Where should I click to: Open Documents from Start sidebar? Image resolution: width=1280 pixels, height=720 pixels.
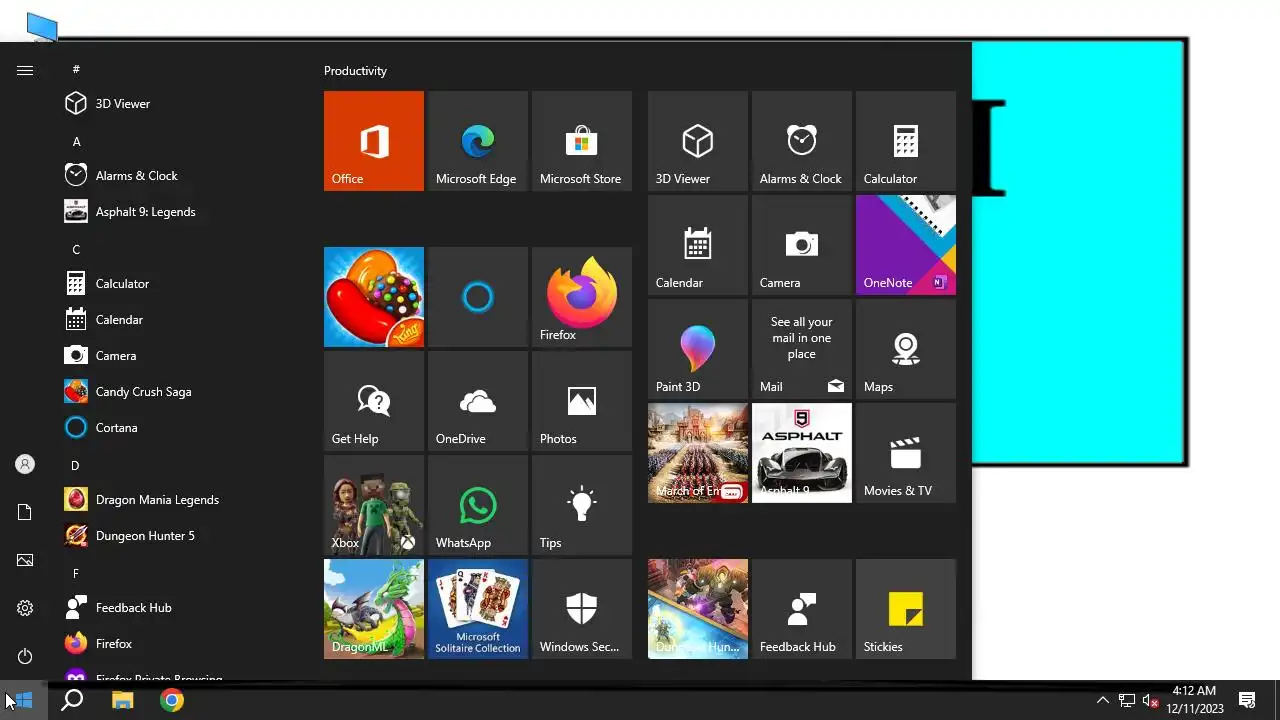point(25,512)
